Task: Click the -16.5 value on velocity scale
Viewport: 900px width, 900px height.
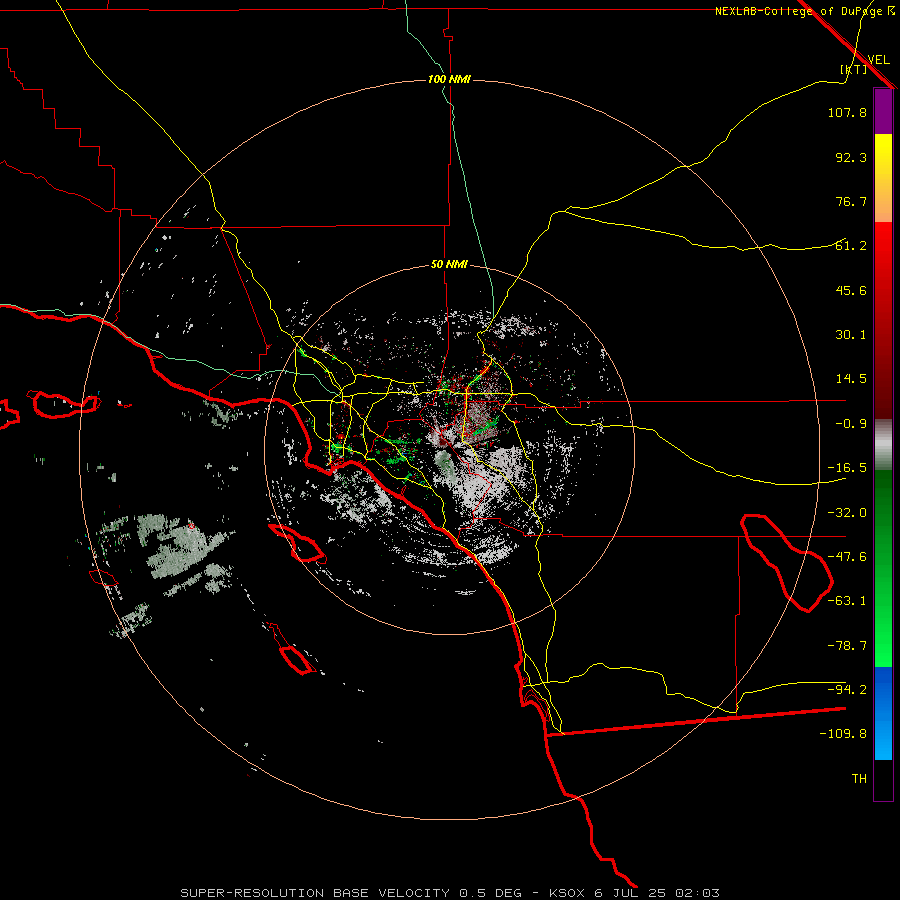Action: 847,468
